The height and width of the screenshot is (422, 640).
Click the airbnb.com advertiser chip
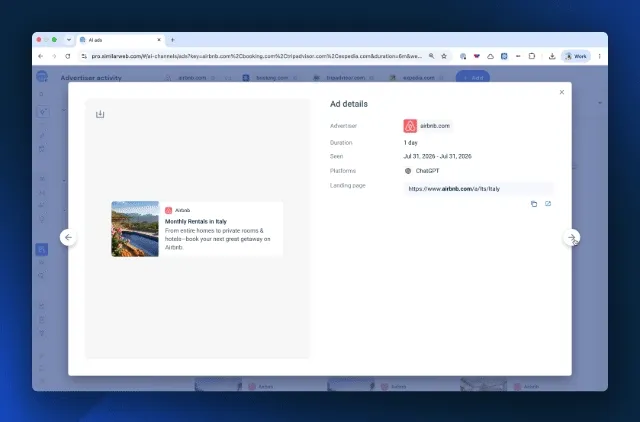427,126
